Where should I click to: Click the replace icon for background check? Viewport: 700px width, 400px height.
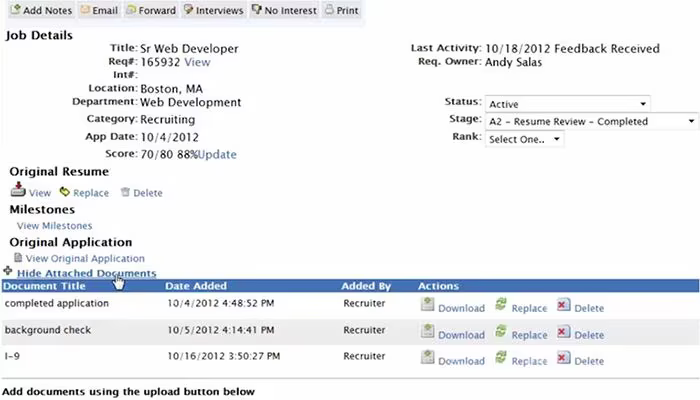point(501,331)
